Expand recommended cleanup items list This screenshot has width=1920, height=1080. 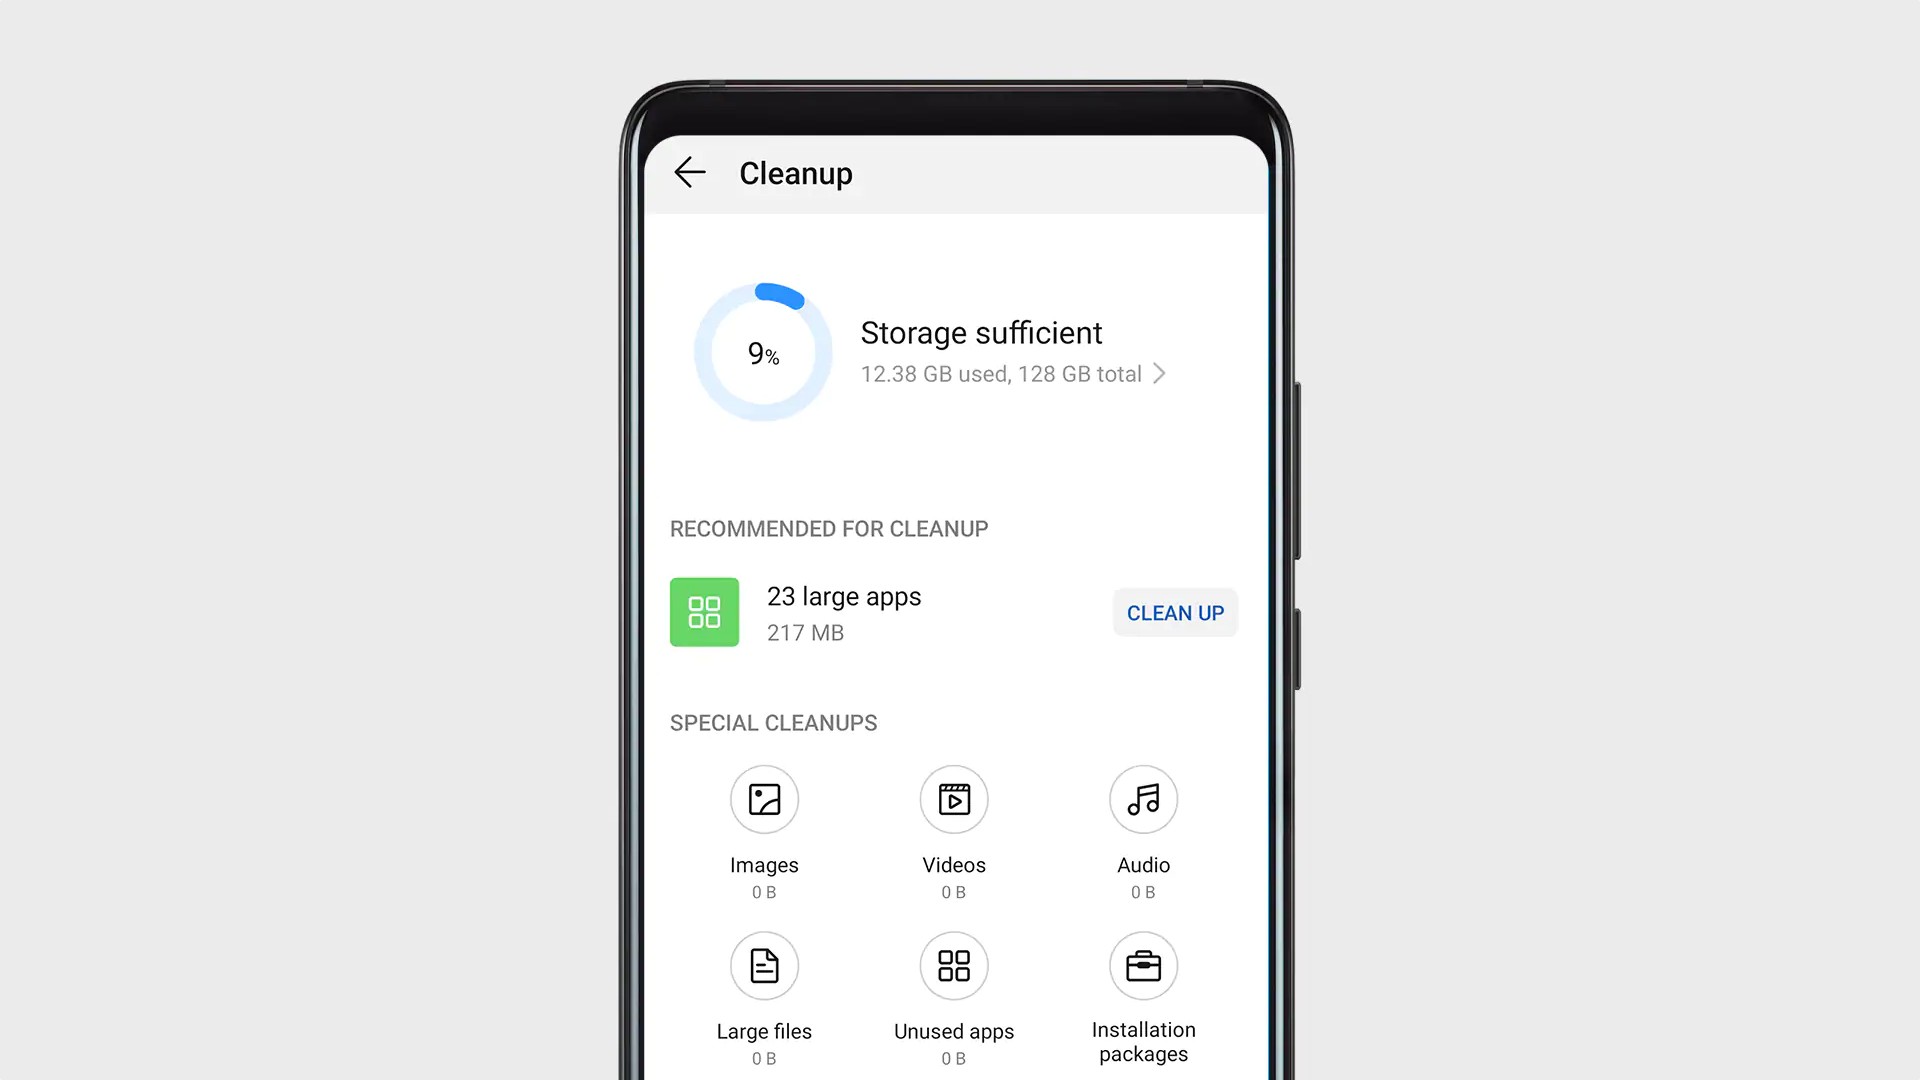tap(844, 611)
